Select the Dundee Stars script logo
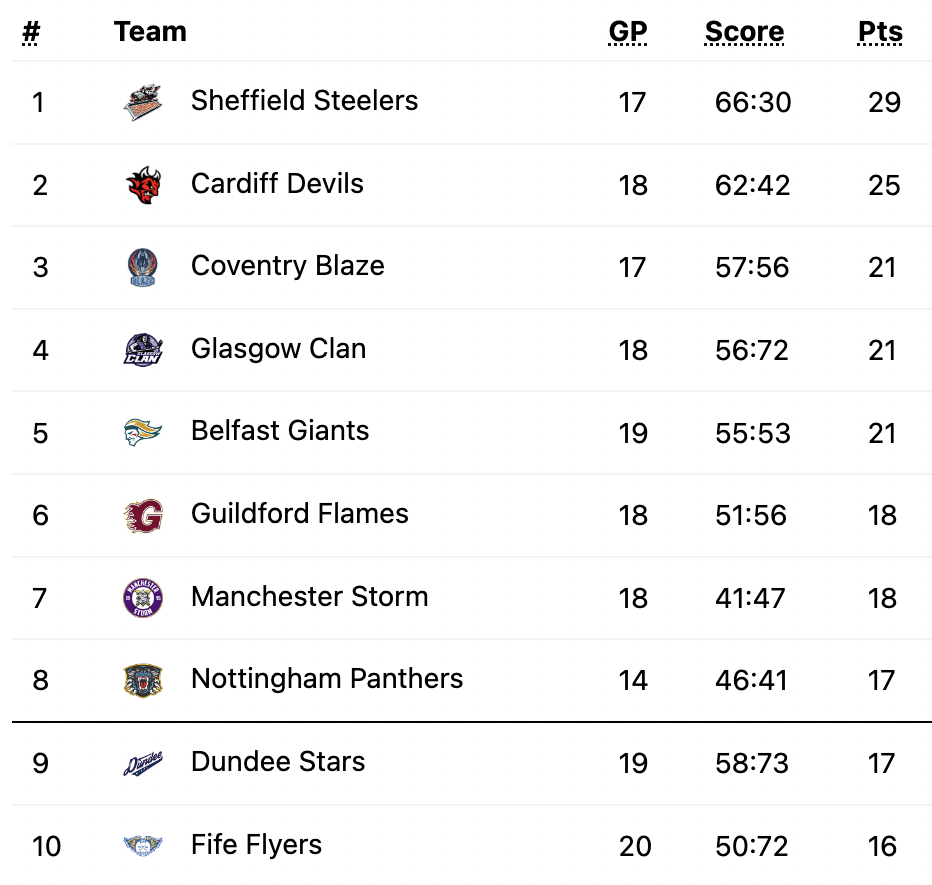Image resolution: width=932 pixels, height=885 pixels. click(x=143, y=763)
